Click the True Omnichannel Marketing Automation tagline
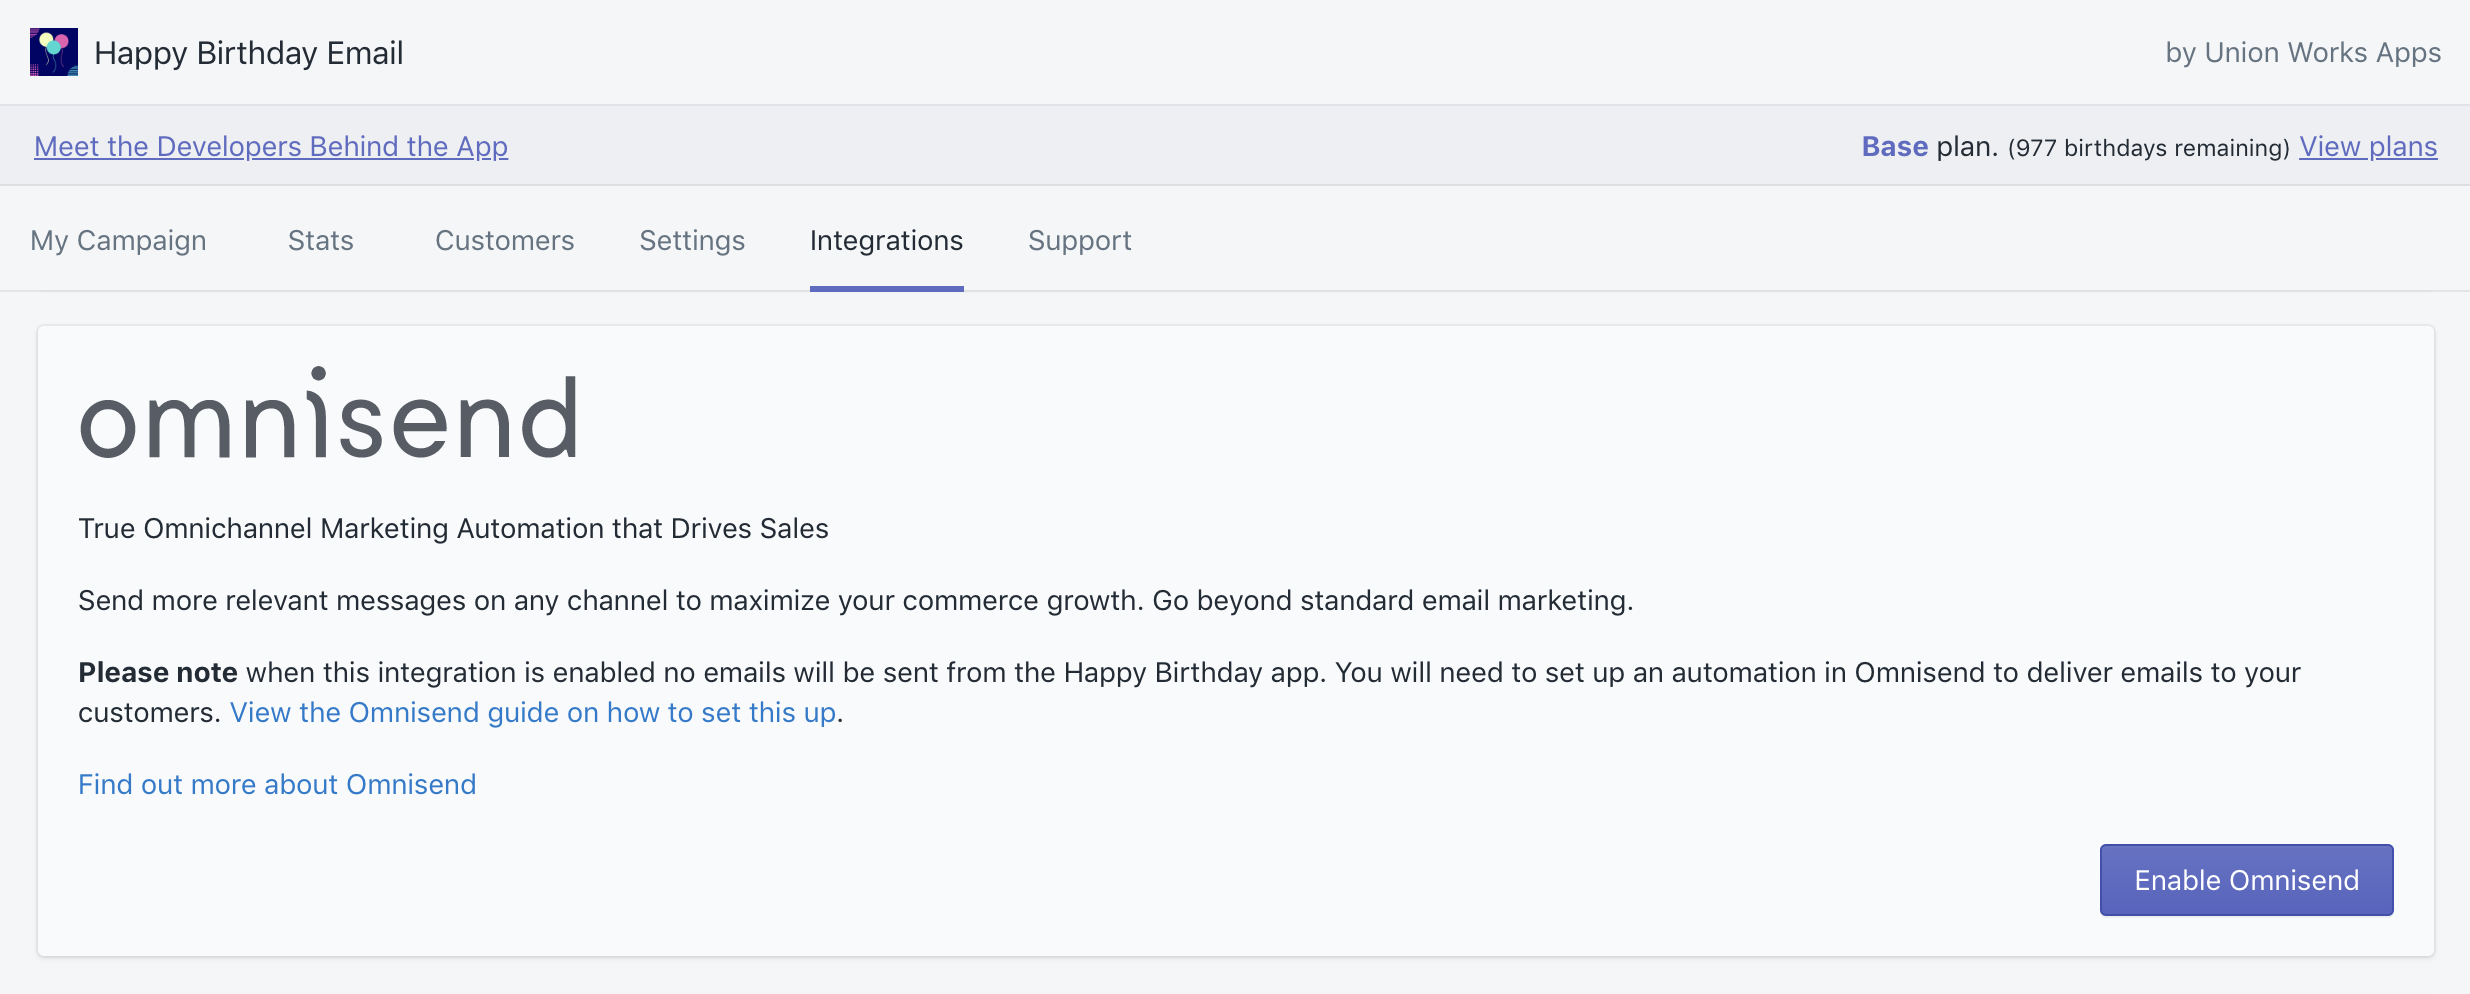The image size is (2470, 994). [453, 529]
